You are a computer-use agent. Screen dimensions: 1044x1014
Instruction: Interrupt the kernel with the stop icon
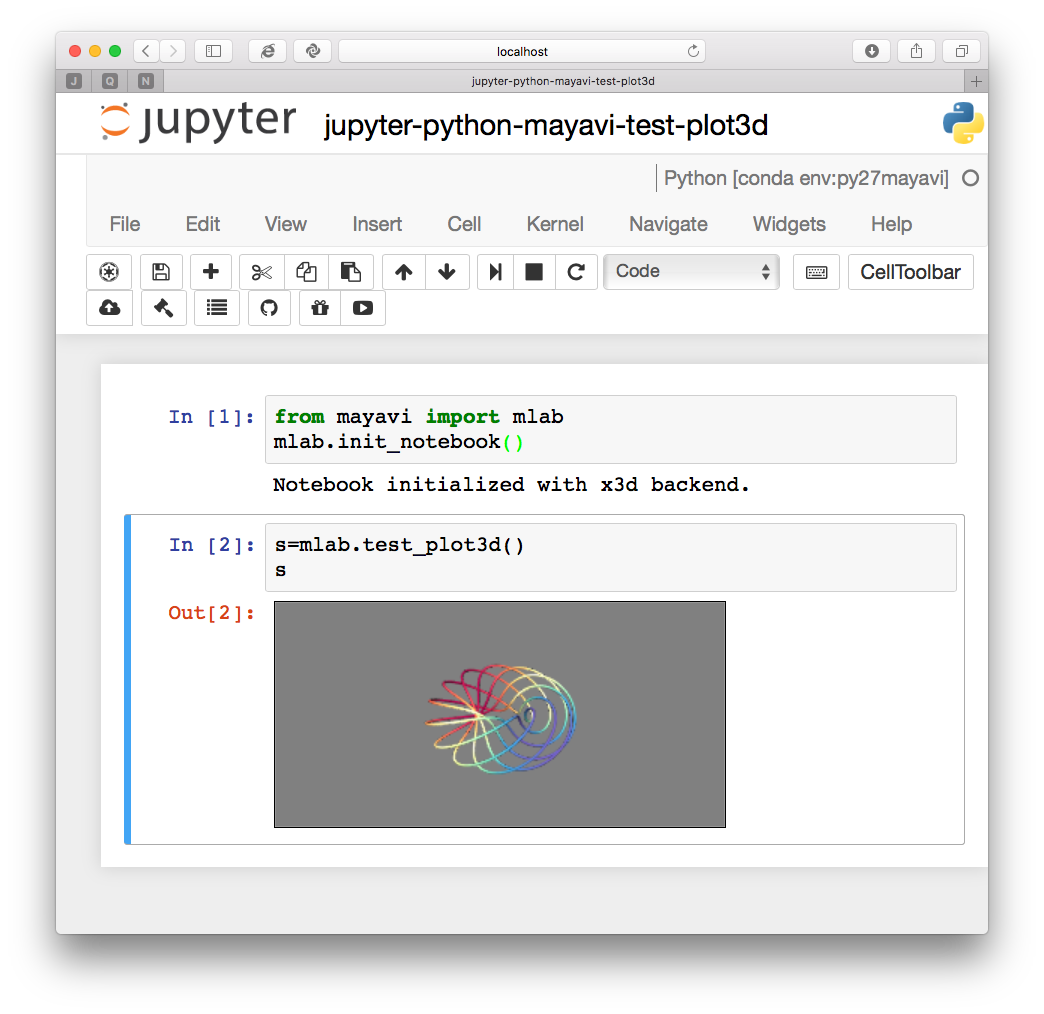[x=534, y=272]
